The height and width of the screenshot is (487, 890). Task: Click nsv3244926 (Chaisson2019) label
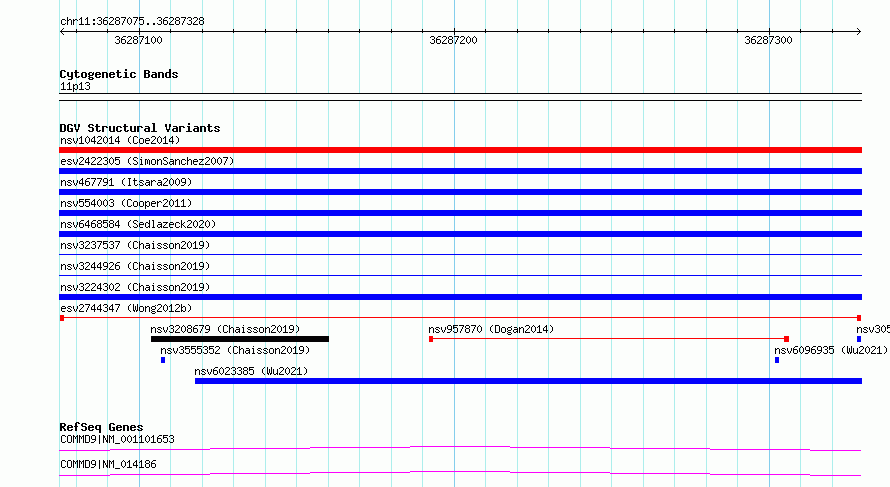(135, 266)
